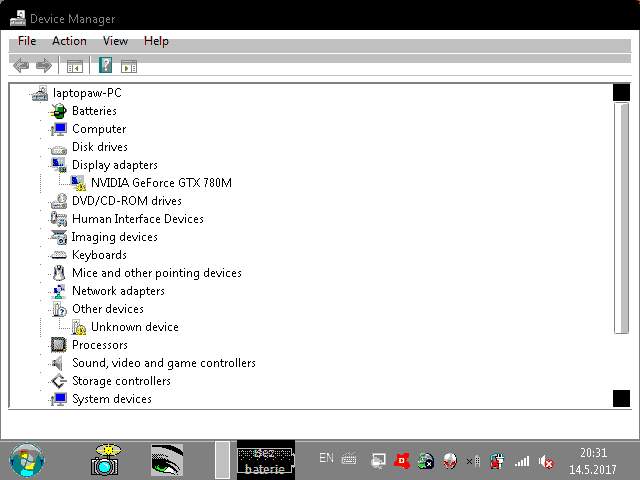Open the View menu
This screenshot has width=640, height=480.
coord(115,41)
